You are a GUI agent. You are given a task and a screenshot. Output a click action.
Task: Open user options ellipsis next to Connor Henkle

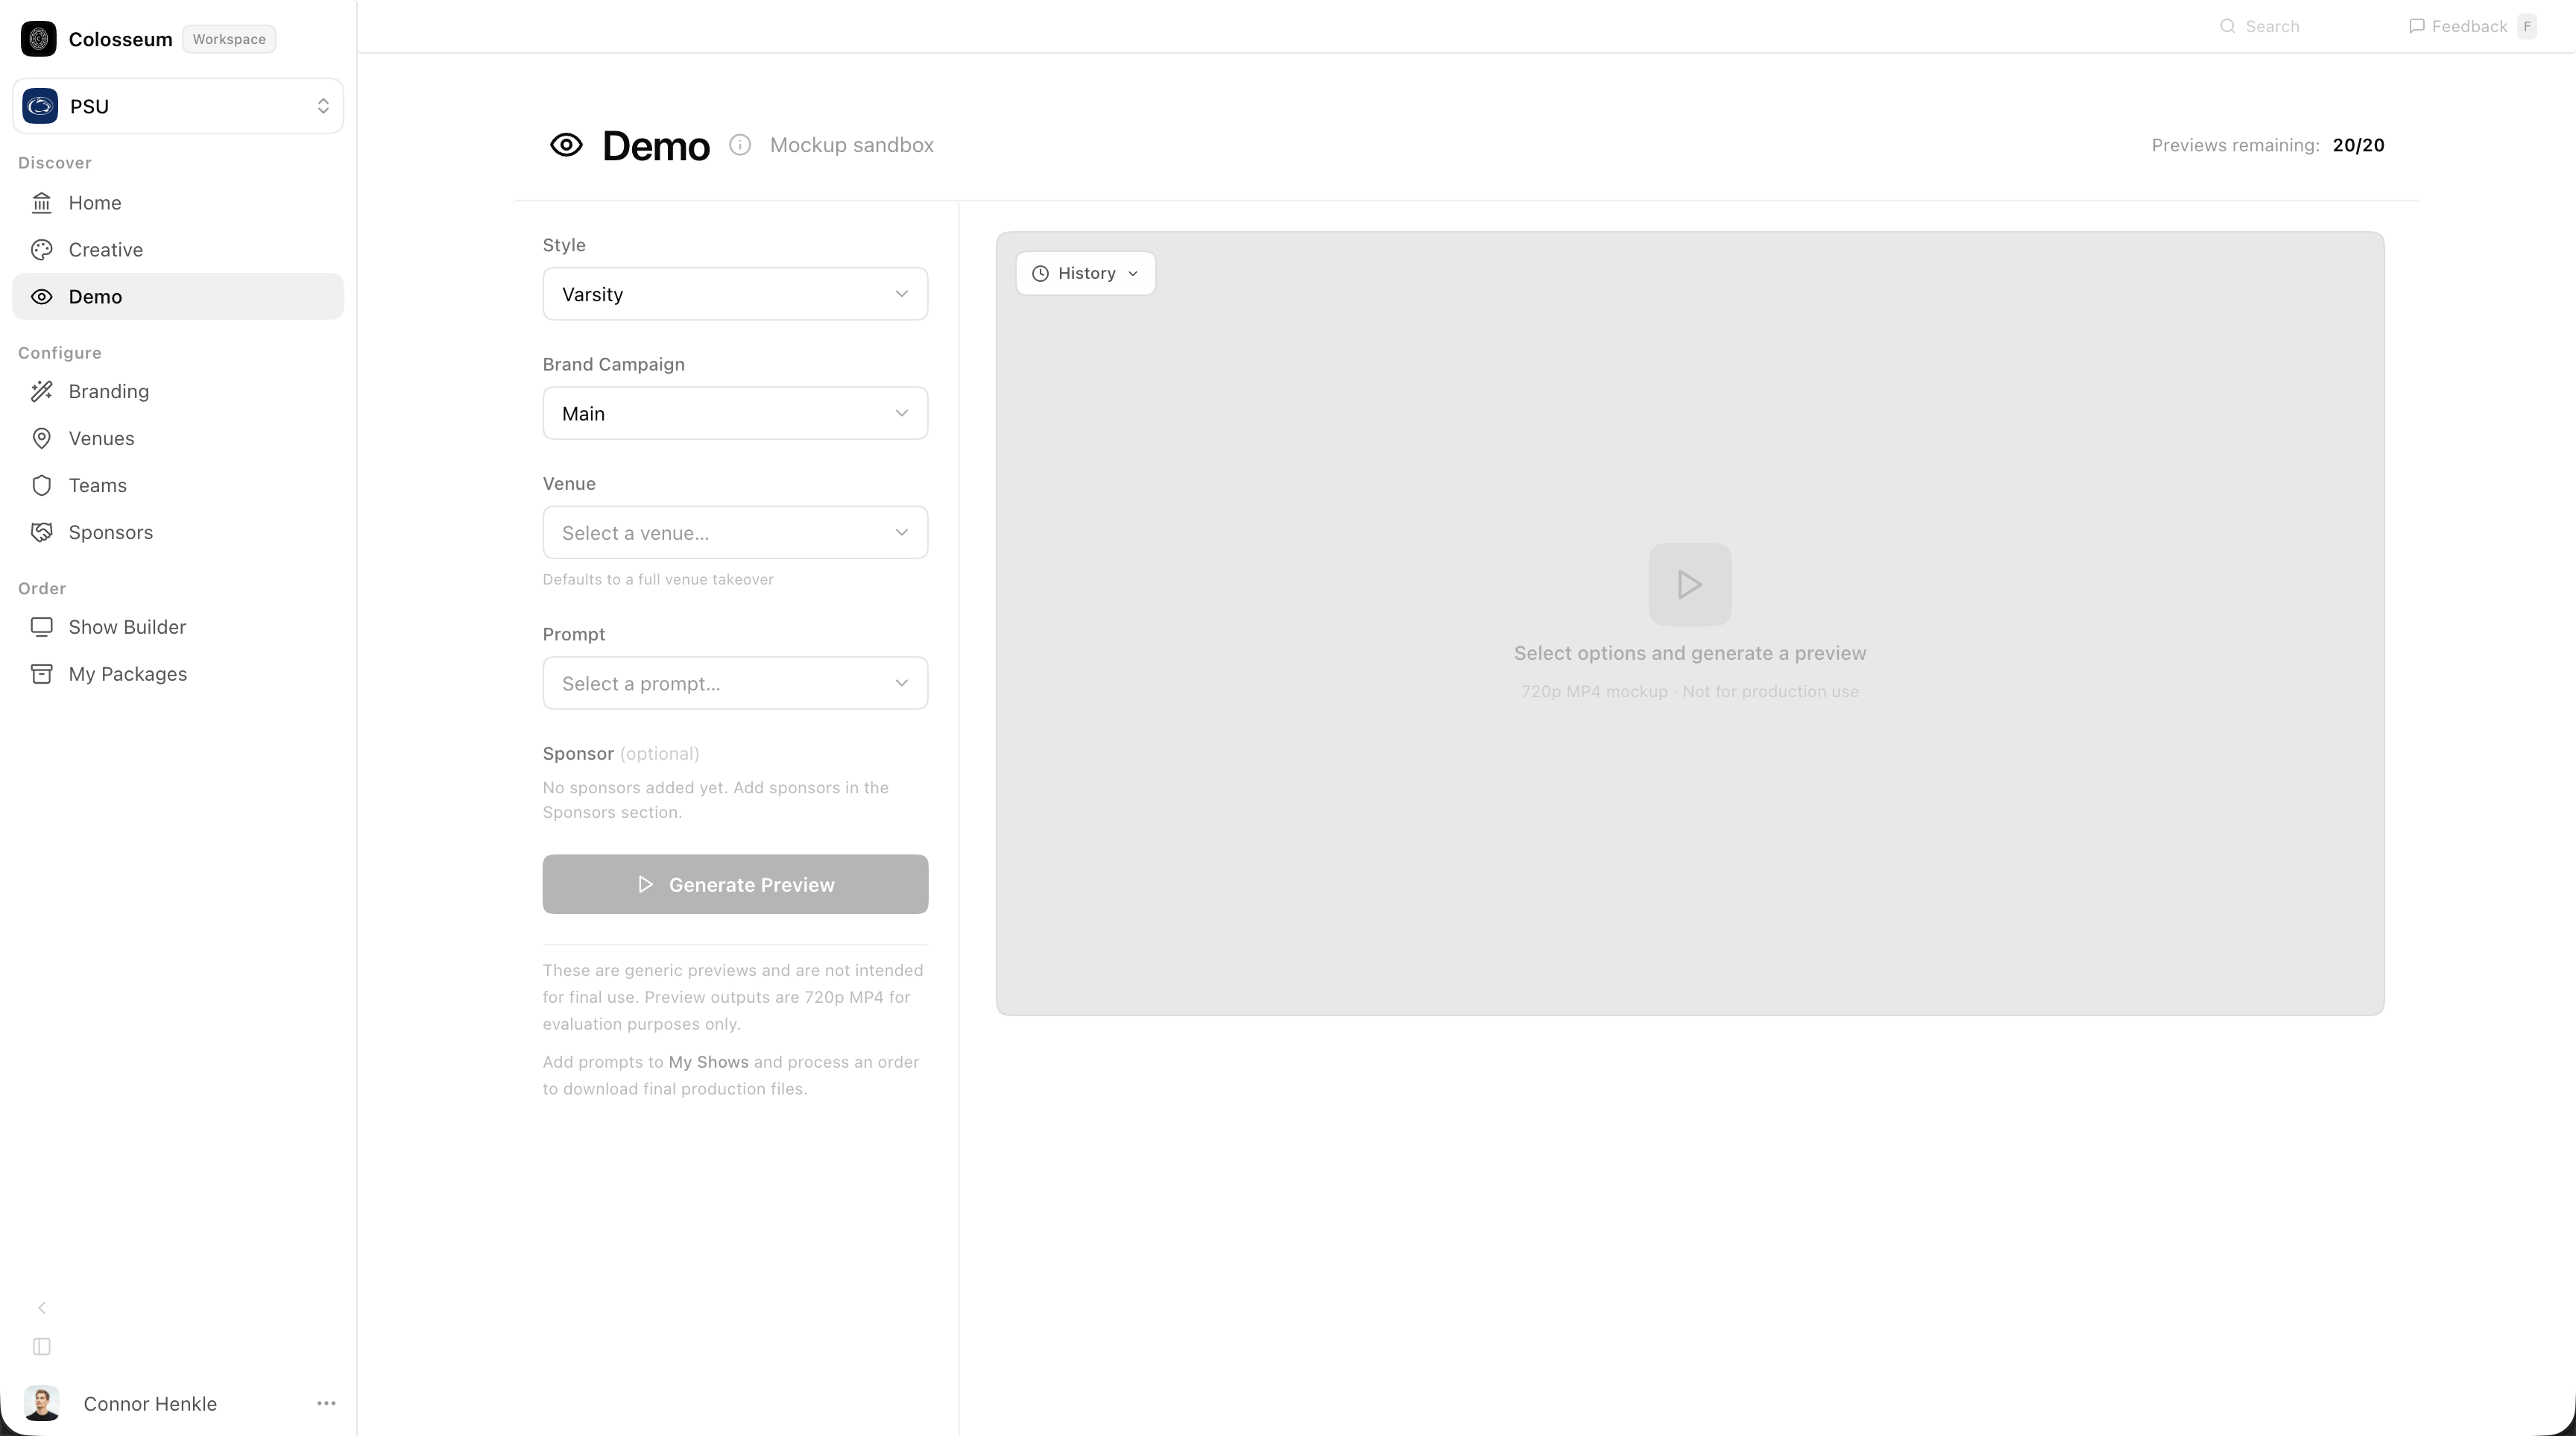click(x=326, y=1403)
